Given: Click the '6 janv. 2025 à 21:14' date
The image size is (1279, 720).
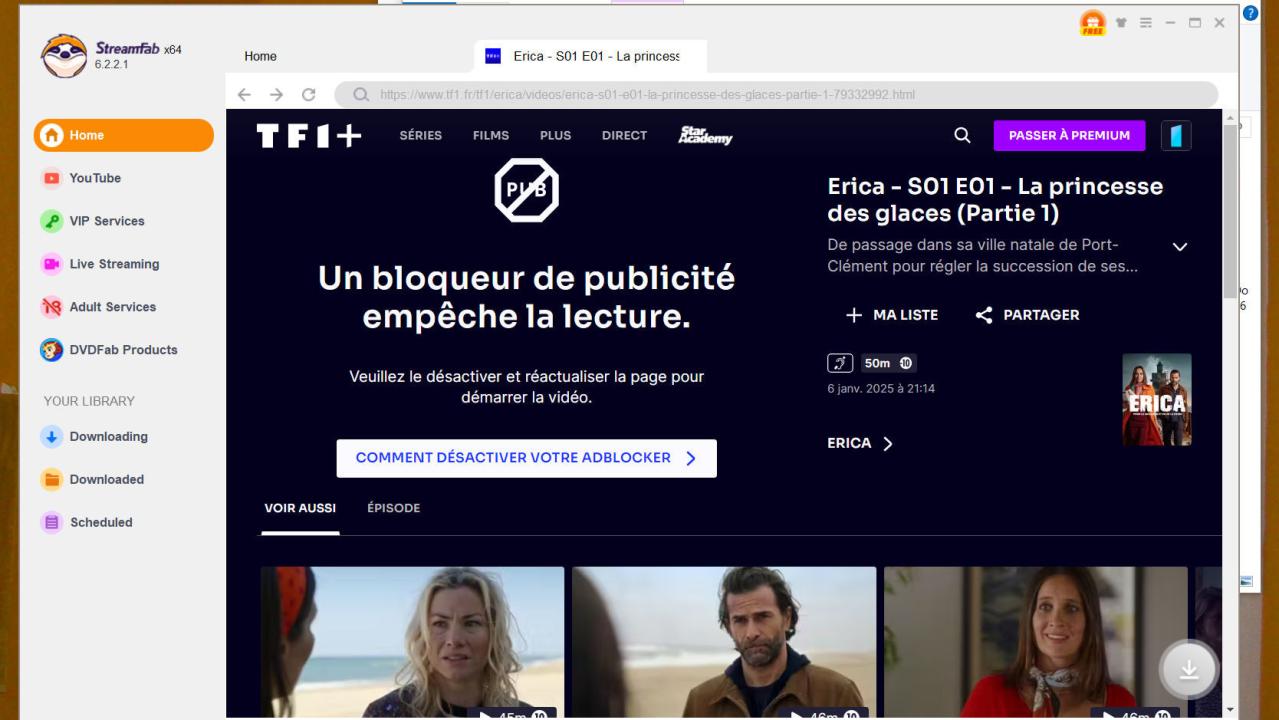Looking at the screenshot, I should pos(881,388).
